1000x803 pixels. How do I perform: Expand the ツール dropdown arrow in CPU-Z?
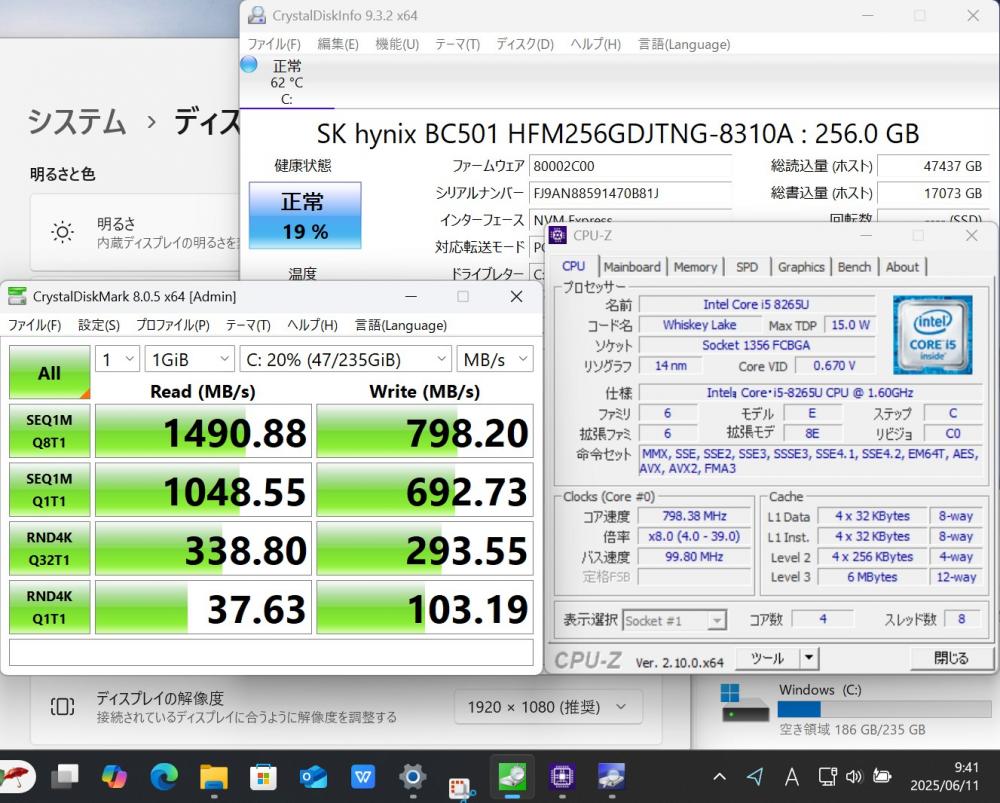(x=809, y=658)
